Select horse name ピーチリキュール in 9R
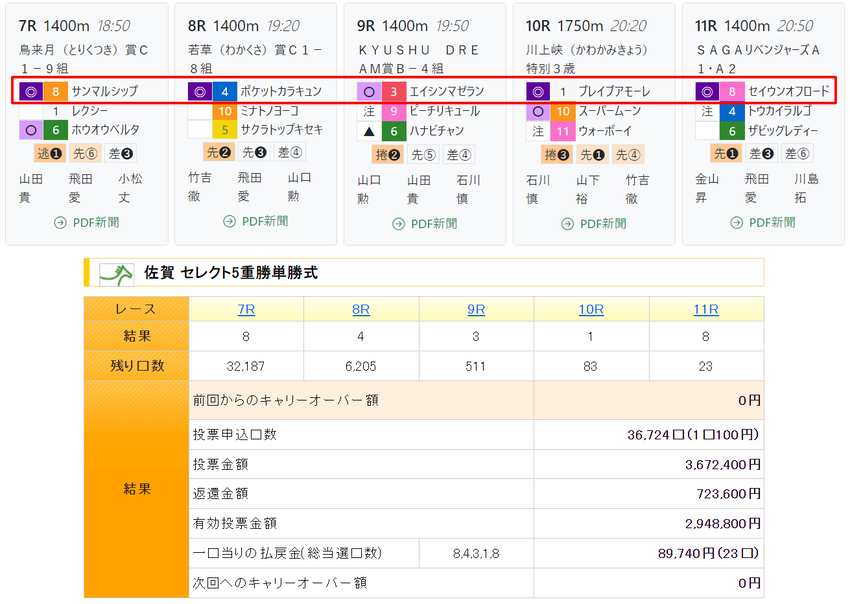The image size is (850, 604). click(x=445, y=111)
